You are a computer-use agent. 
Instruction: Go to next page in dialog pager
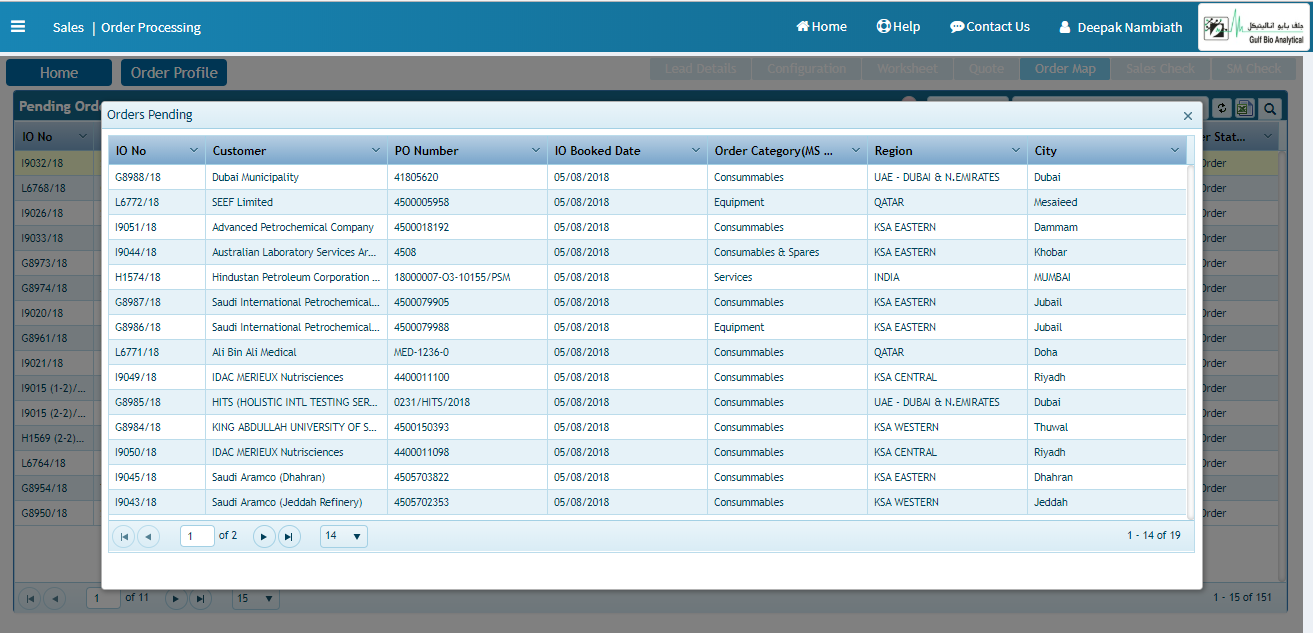264,537
